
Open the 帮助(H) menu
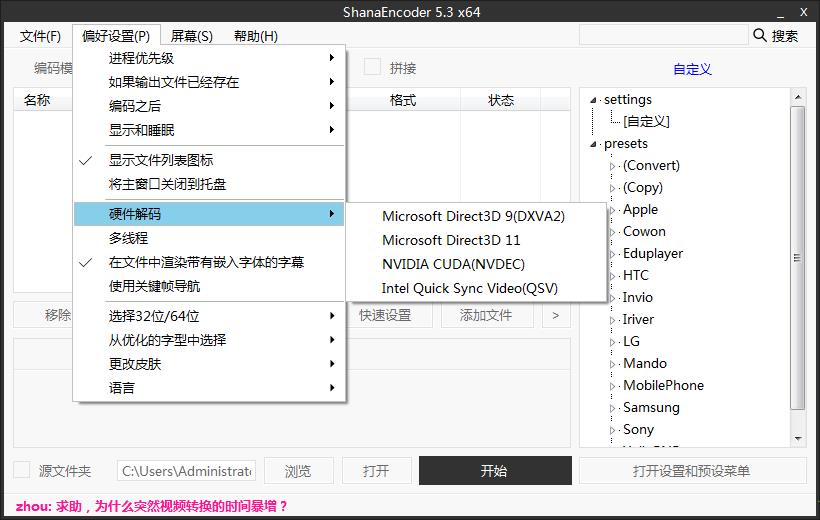[255, 36]
